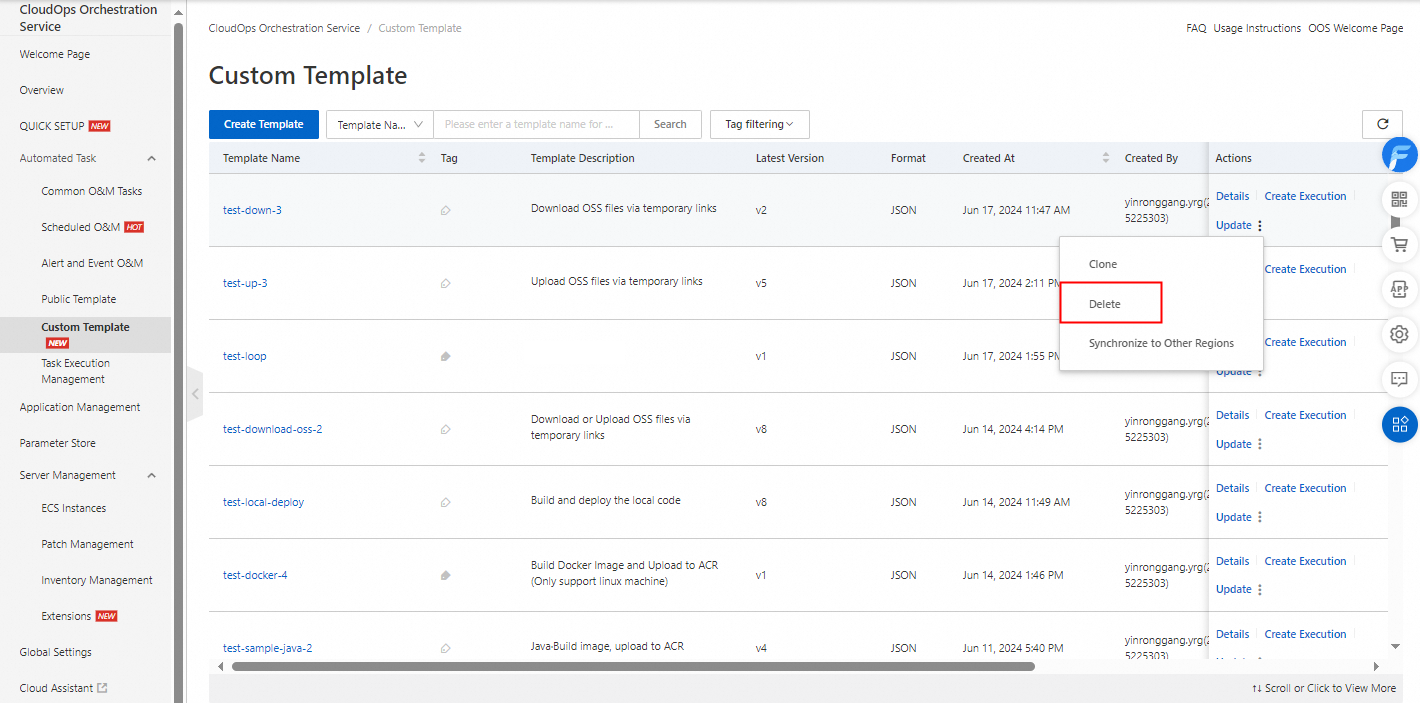This screenshot has width=1420, height=703.
Task: Edit tag icon for test-up-3
Action: click(445, 283)
